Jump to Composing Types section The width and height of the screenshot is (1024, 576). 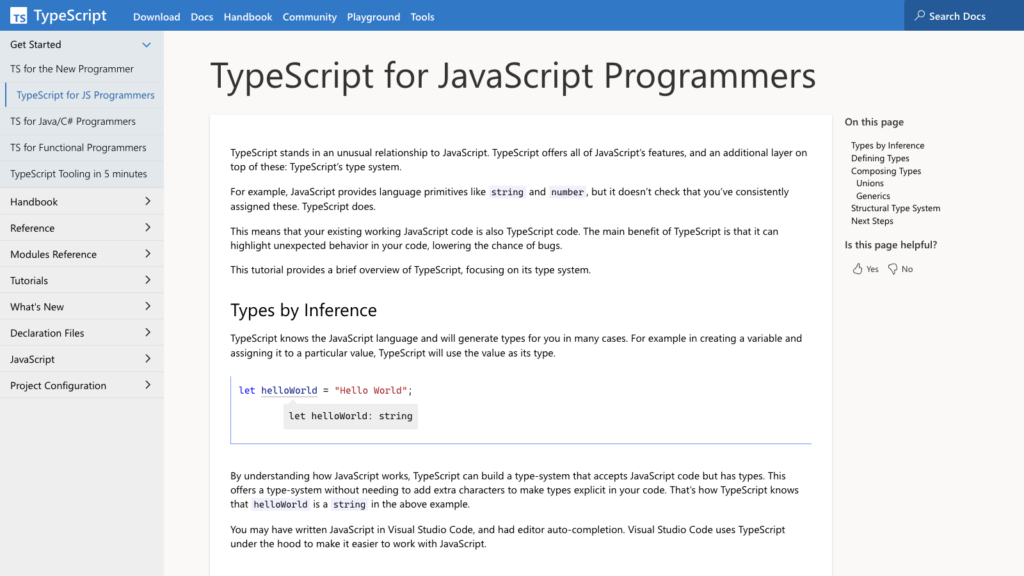886,171
